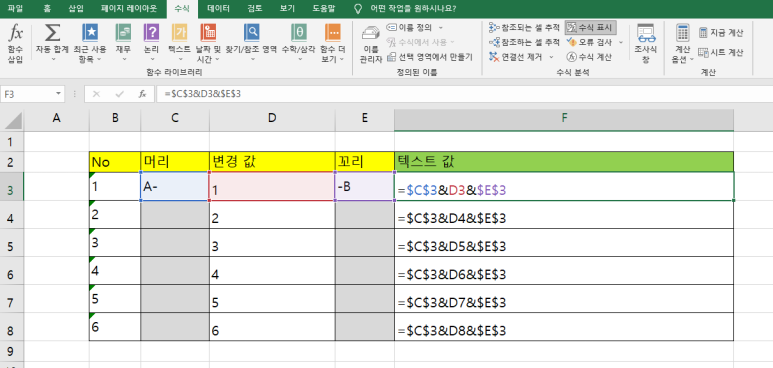This screenshot has height=368, width=773.
Task: Open the 파일 File tab
Action: pos(15,8)
